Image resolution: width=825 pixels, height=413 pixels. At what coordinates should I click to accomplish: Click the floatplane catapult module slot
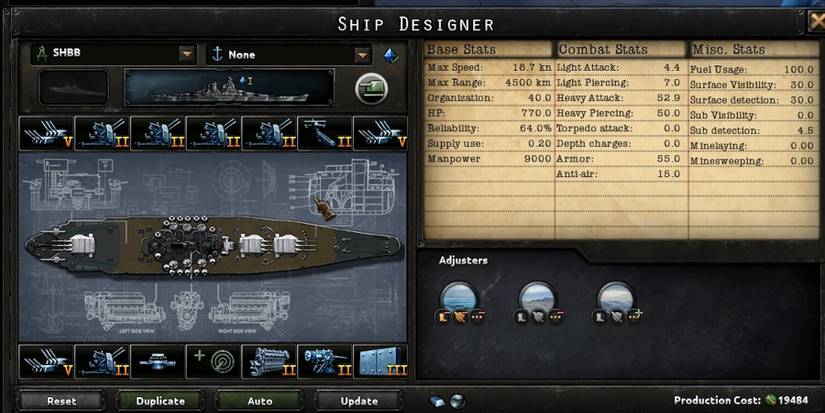pos(325,134)
